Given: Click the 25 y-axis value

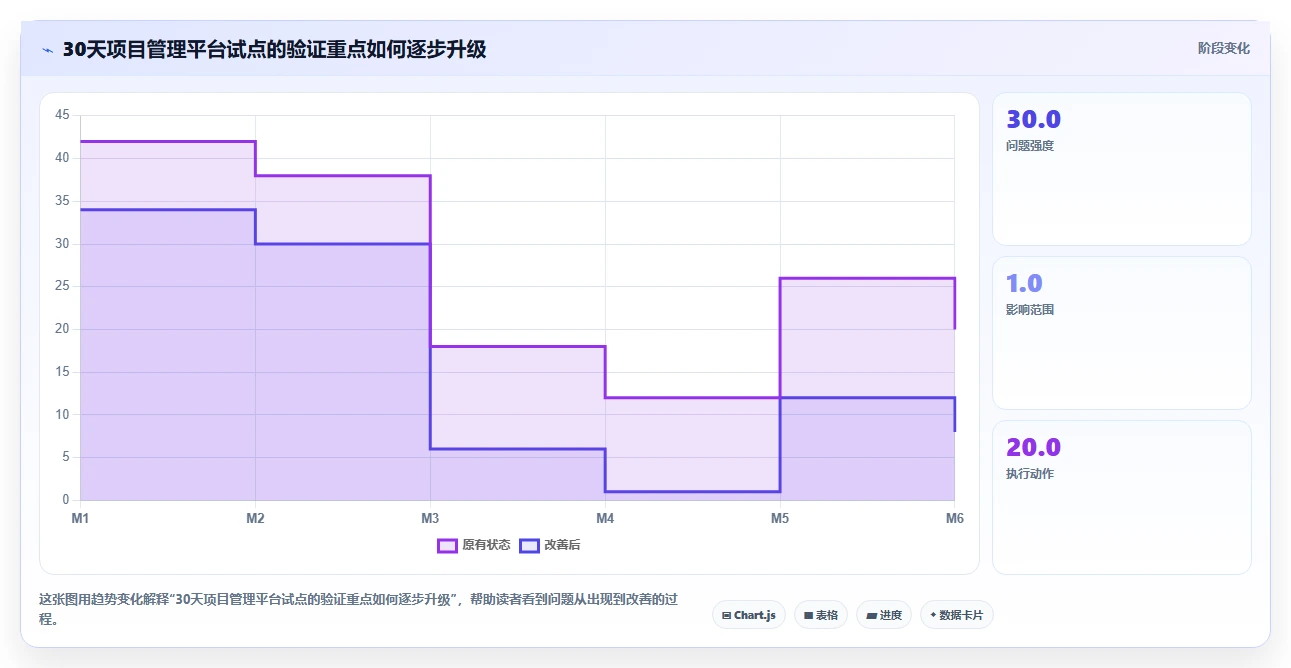Looking at the screenshot, I should click(62, 286).
